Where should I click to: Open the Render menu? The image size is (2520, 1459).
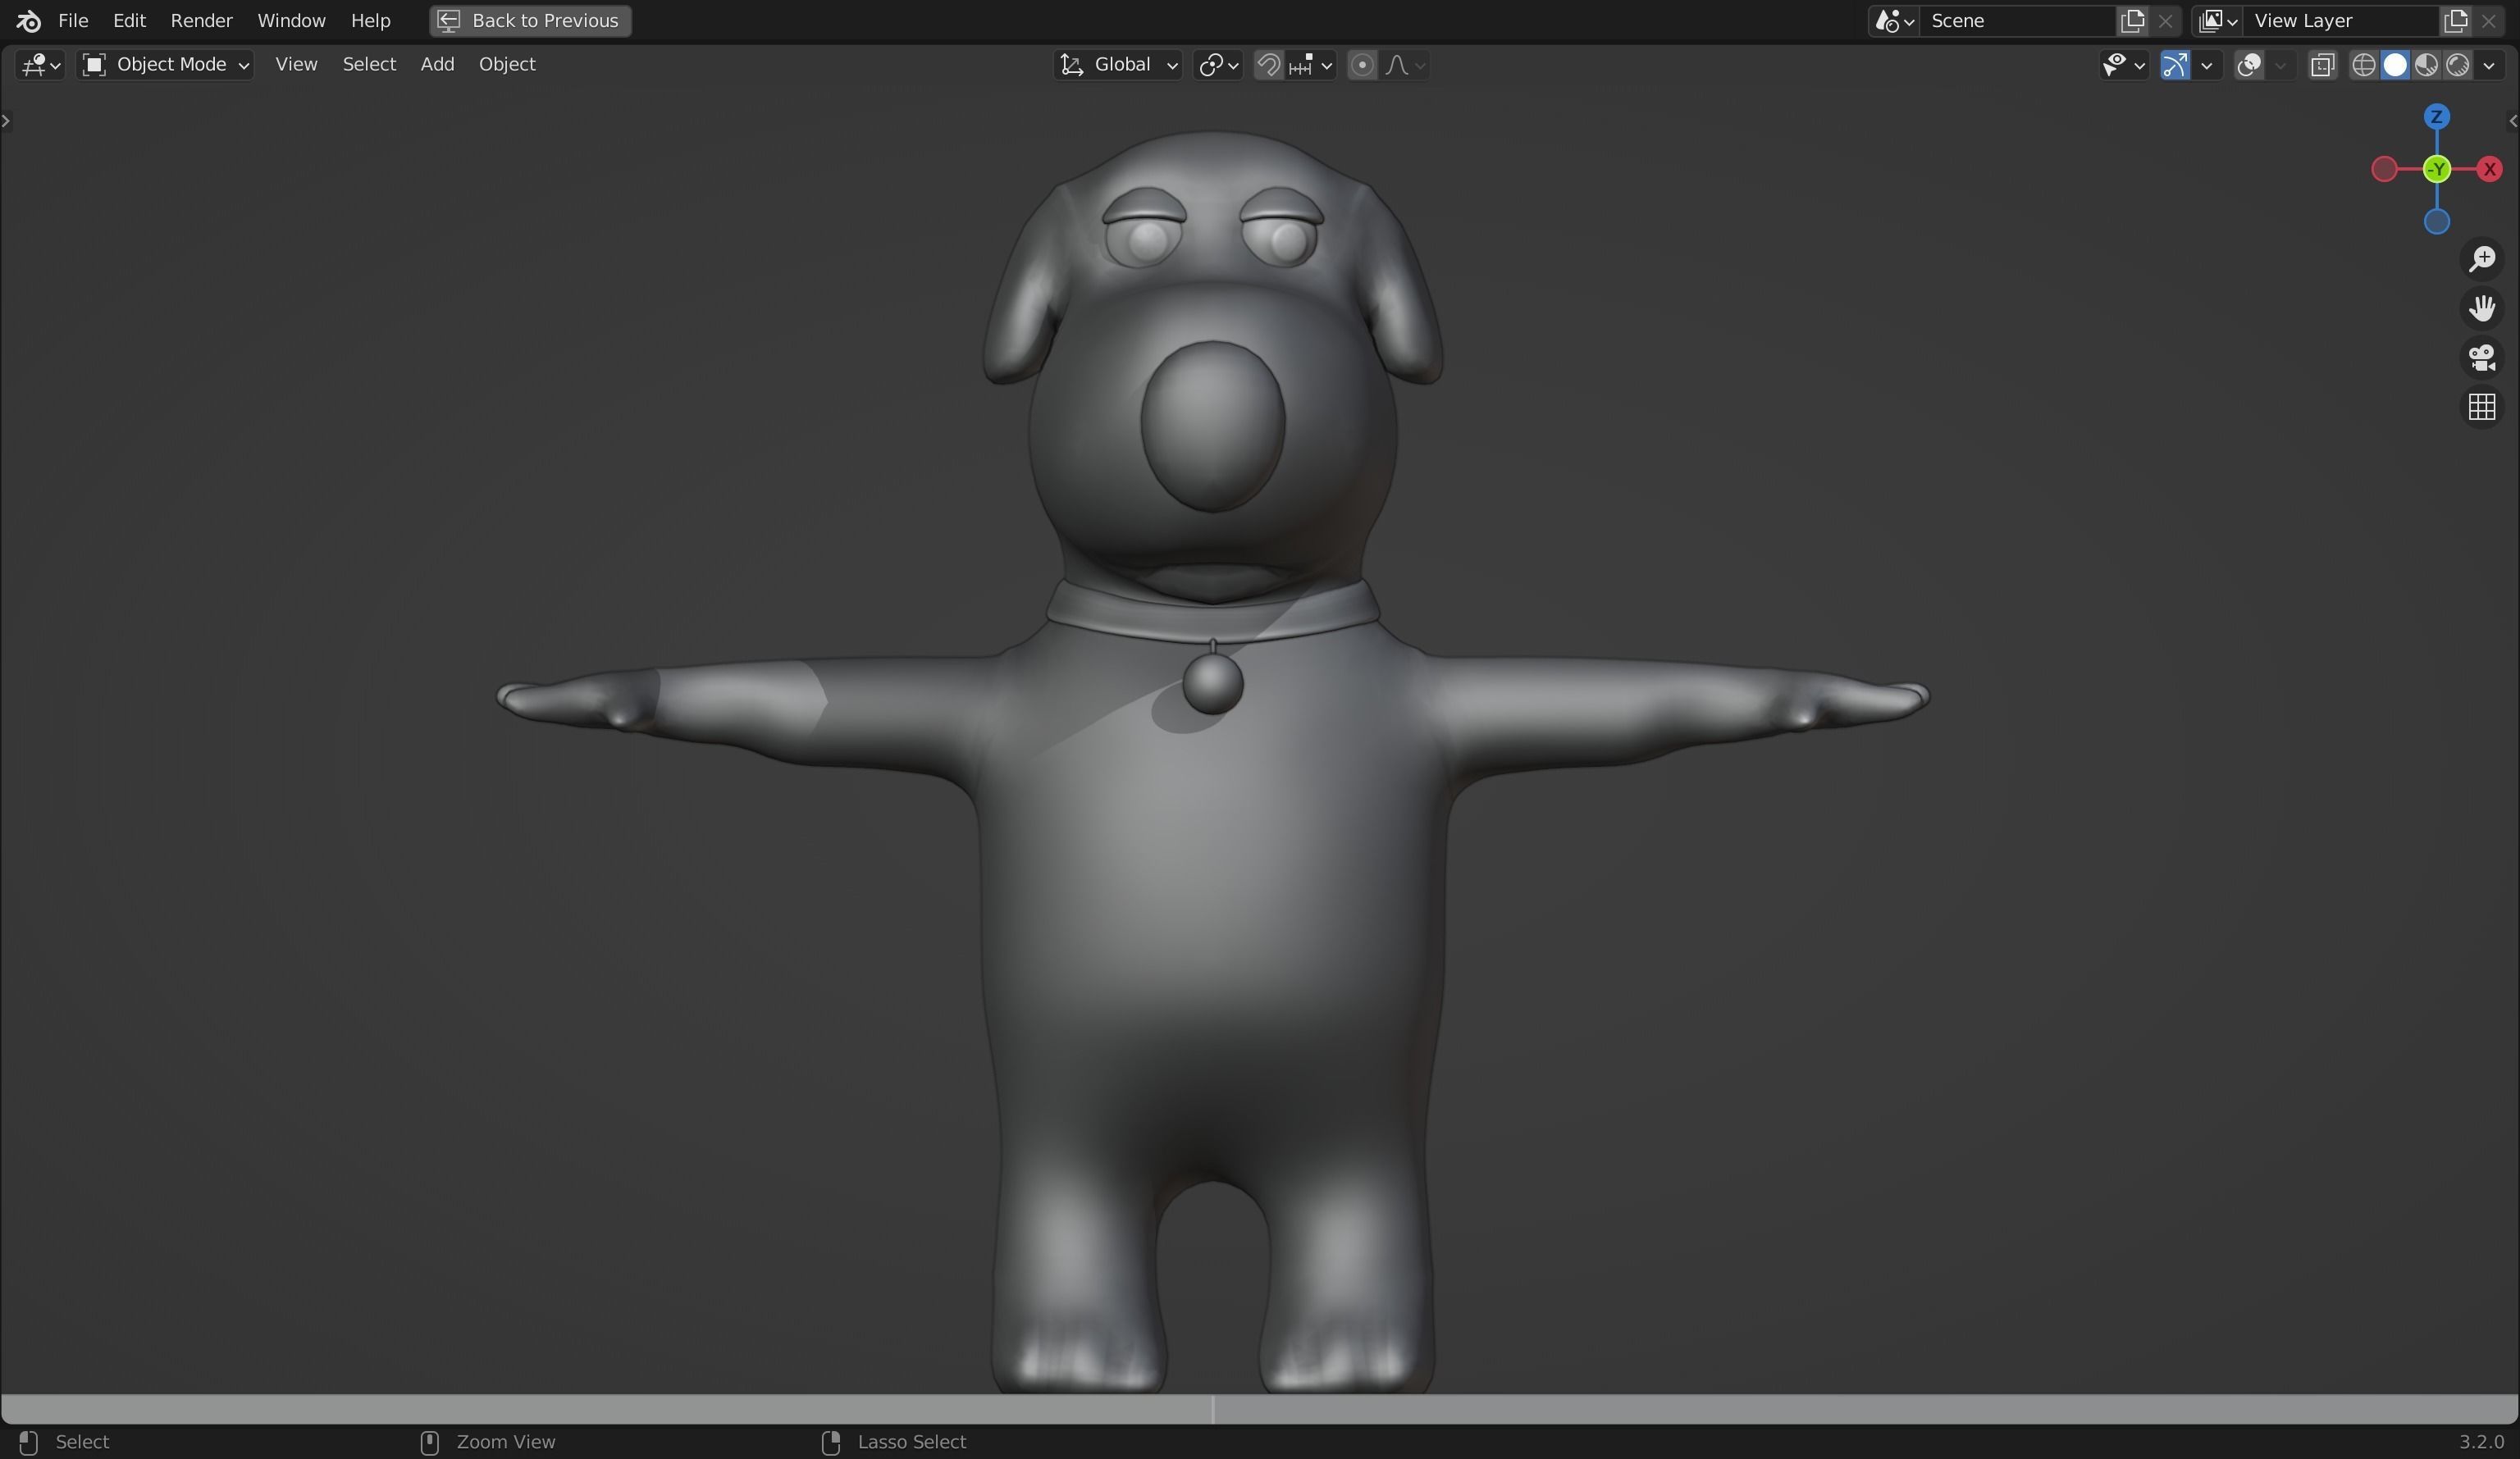tap(201, 21)
